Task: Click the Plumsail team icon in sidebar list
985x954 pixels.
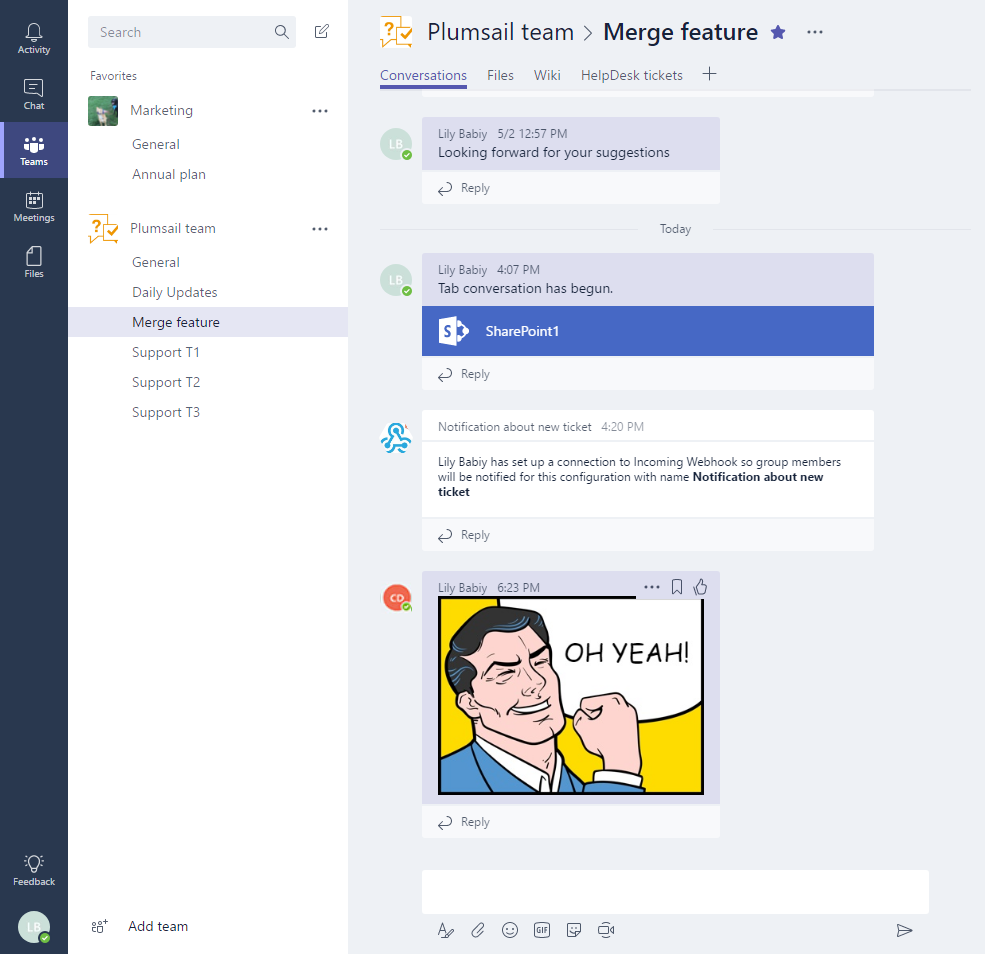Action: (103, 229)
